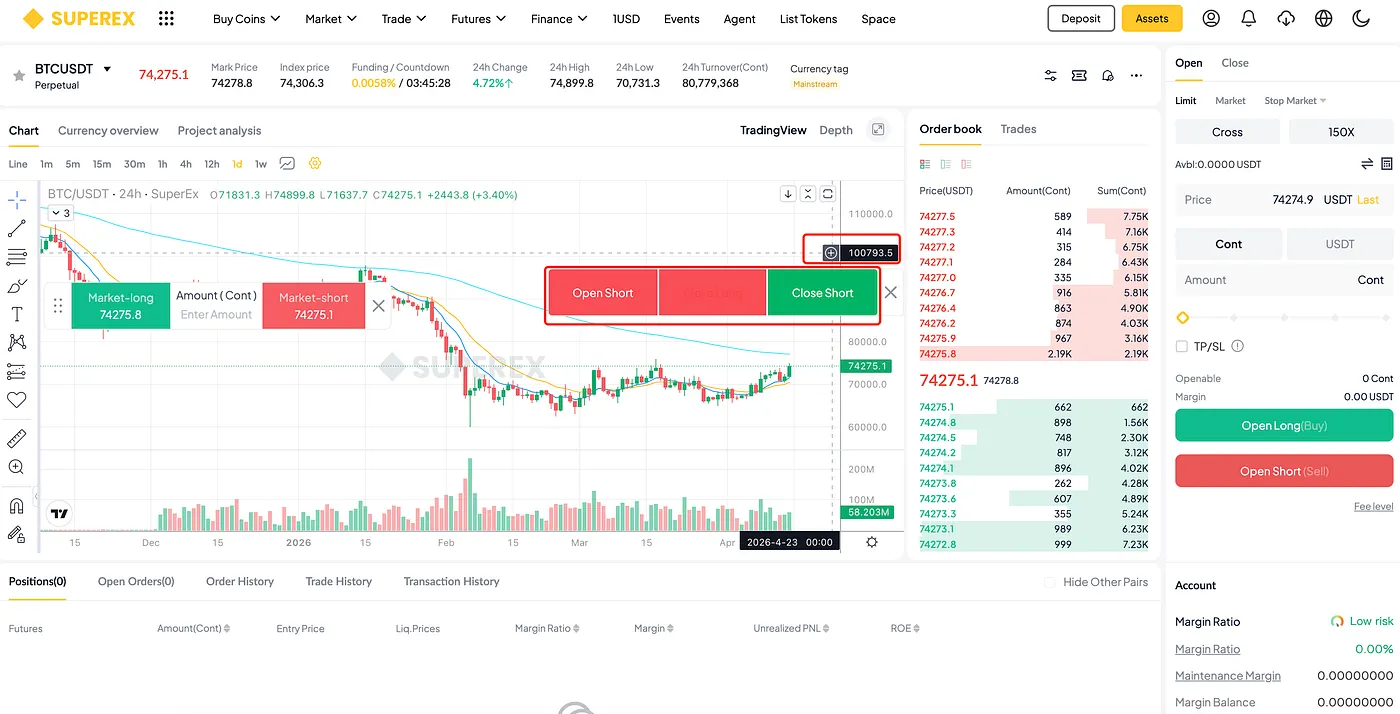Show only buy orders in the order book
Image resolution: width=1400 pixels, height=714 pixels.
tap(946, 164)
